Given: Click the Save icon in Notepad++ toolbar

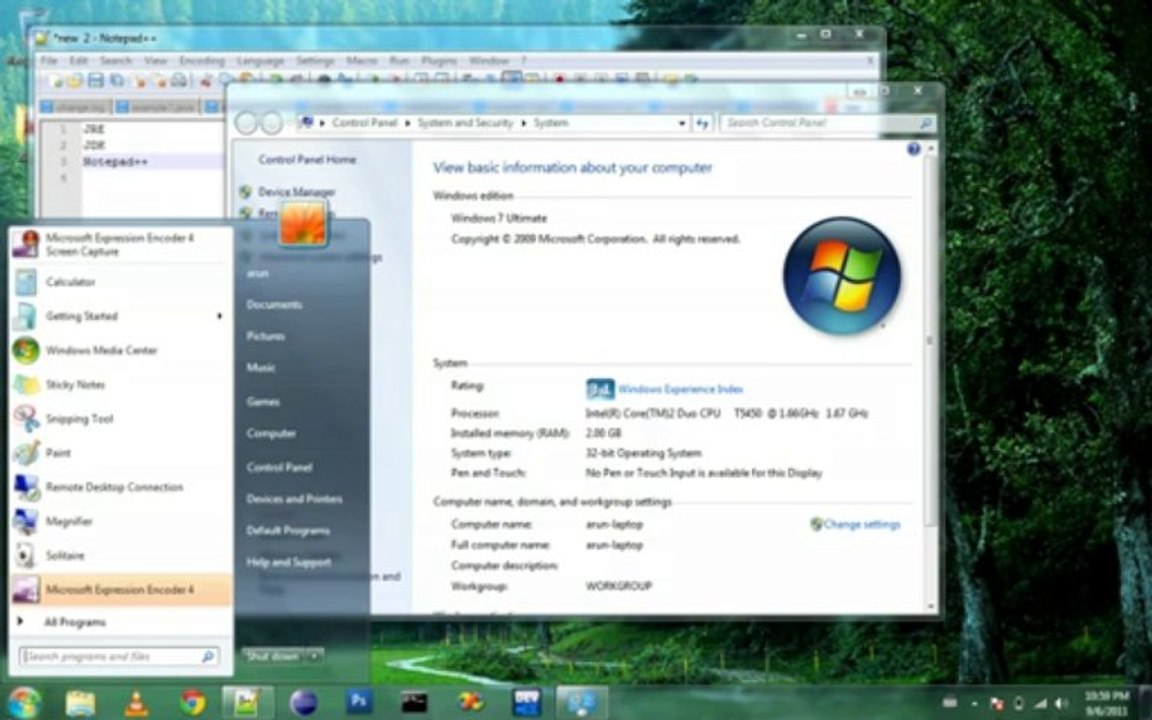Looking at the screenshot, I should [96, 81].
